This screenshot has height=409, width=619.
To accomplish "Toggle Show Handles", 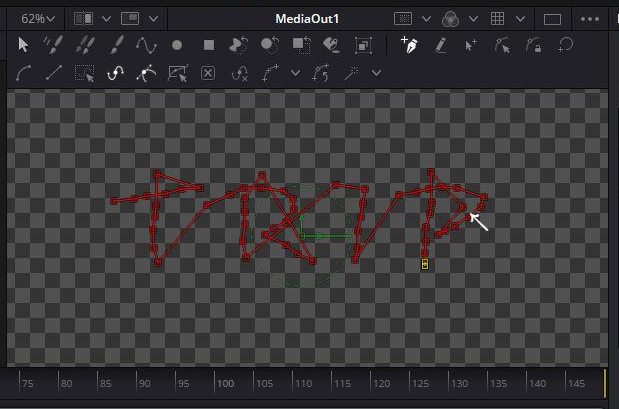I will click(x=146, y=73).
